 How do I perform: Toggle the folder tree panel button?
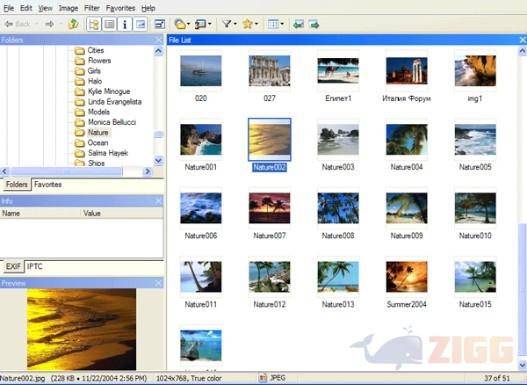(x=94, y=24)
